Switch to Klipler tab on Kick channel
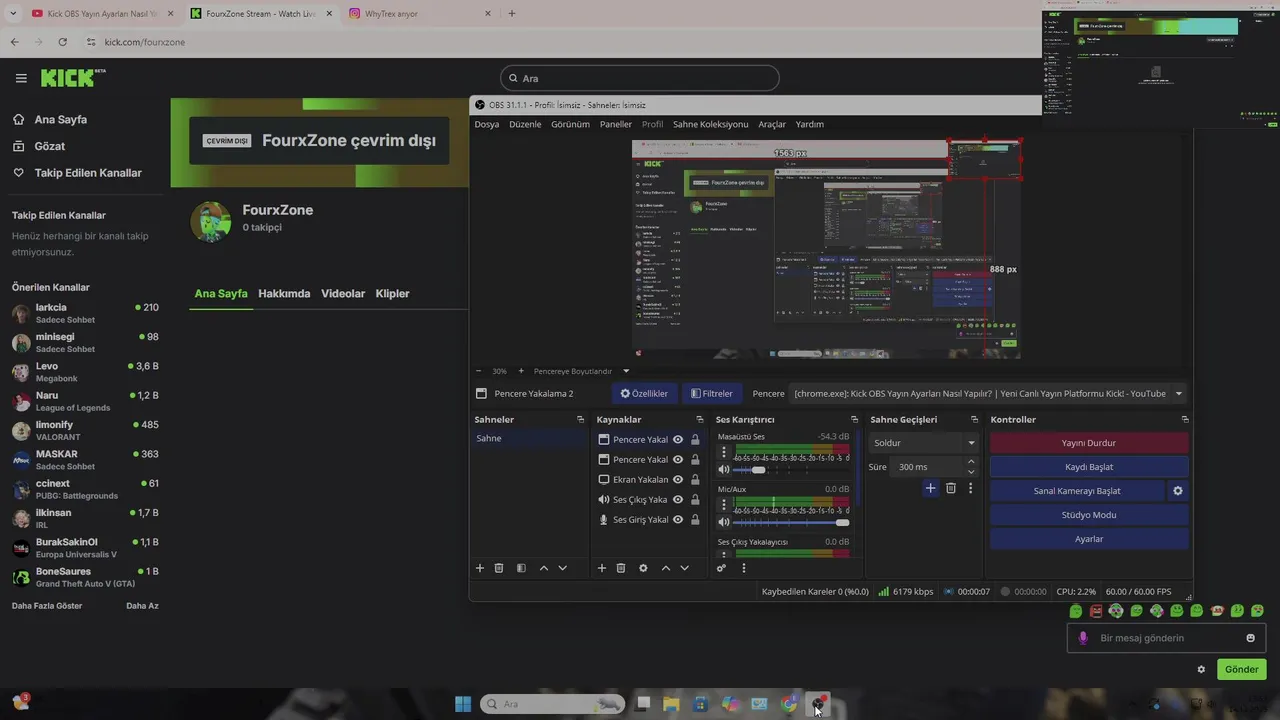This screenshot has height=720, width=1280. pyautogui.click(x=393, y=294)
